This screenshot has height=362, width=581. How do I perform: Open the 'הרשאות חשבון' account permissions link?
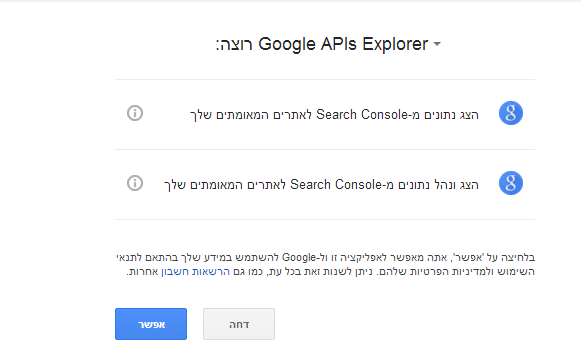(x=195, y=272)
